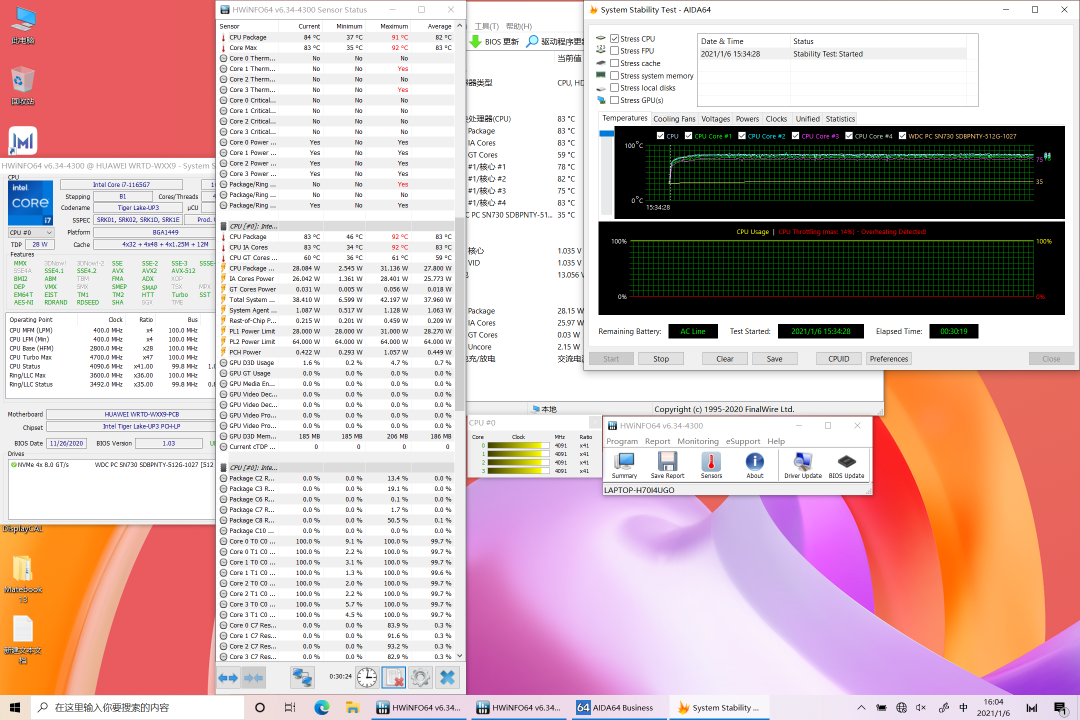Open the CPU #0 selector dropdown
This screenshot has height=720, width=1080.
click(33, 232)
